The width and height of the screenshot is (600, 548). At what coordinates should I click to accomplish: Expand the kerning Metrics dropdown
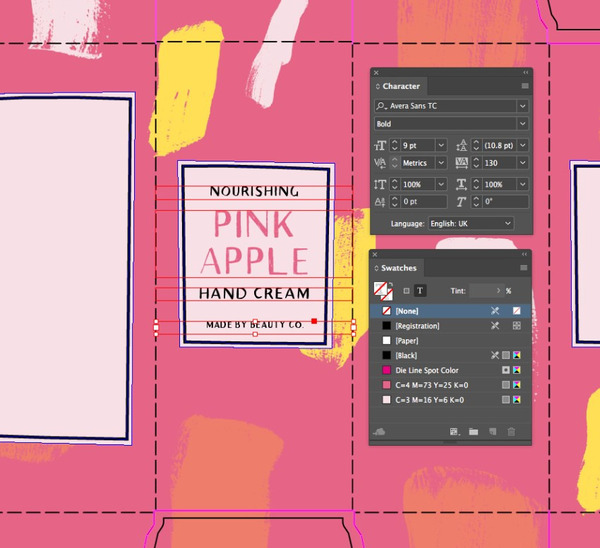coord(441,162)
